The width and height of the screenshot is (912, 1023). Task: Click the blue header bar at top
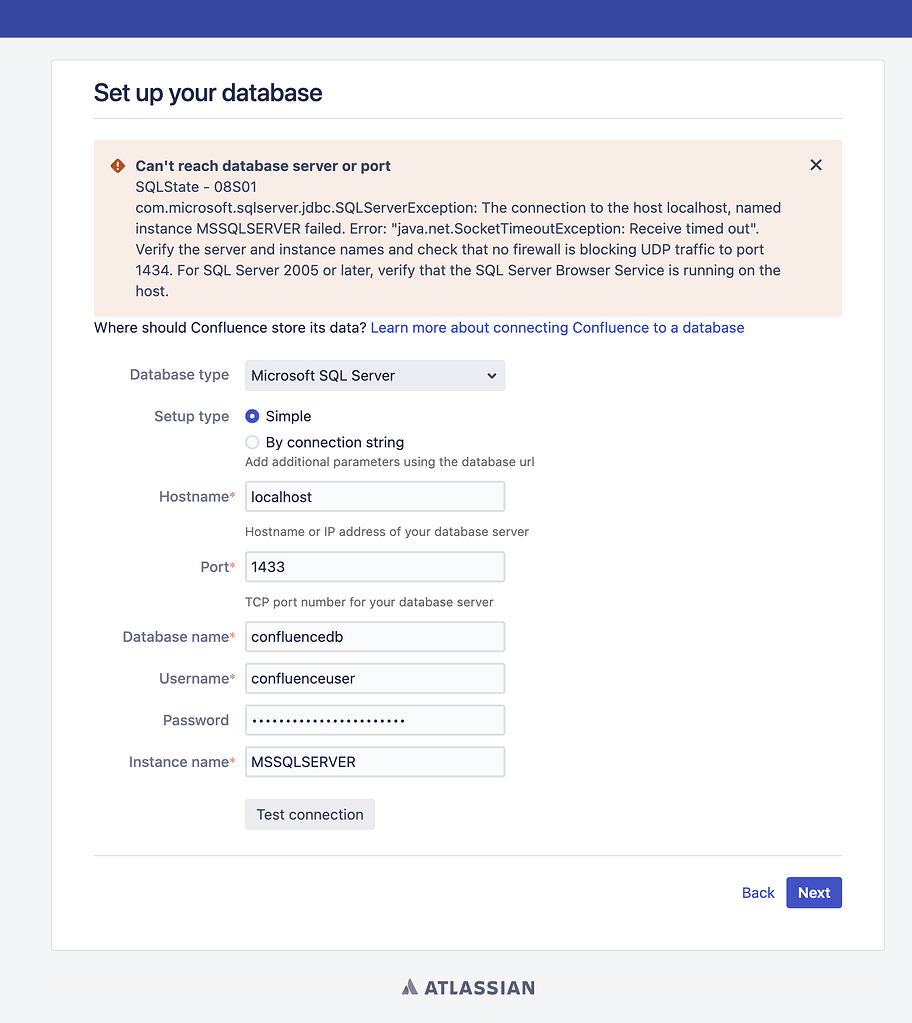pyautogui.click(x=456, y=18)
